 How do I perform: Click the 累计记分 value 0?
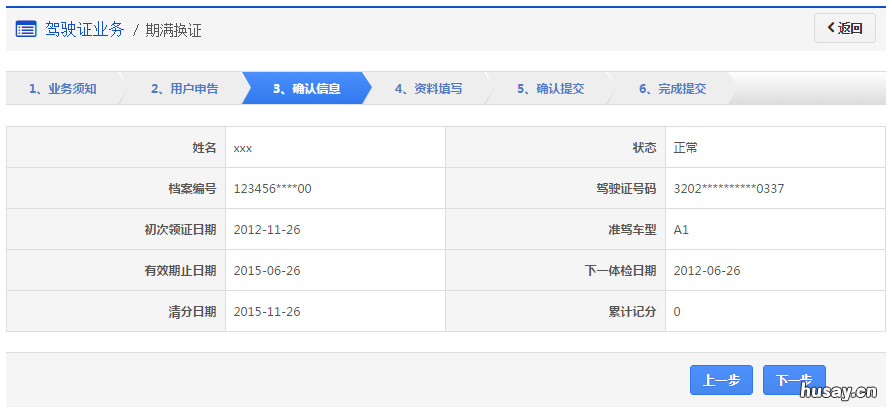[677, 311]
